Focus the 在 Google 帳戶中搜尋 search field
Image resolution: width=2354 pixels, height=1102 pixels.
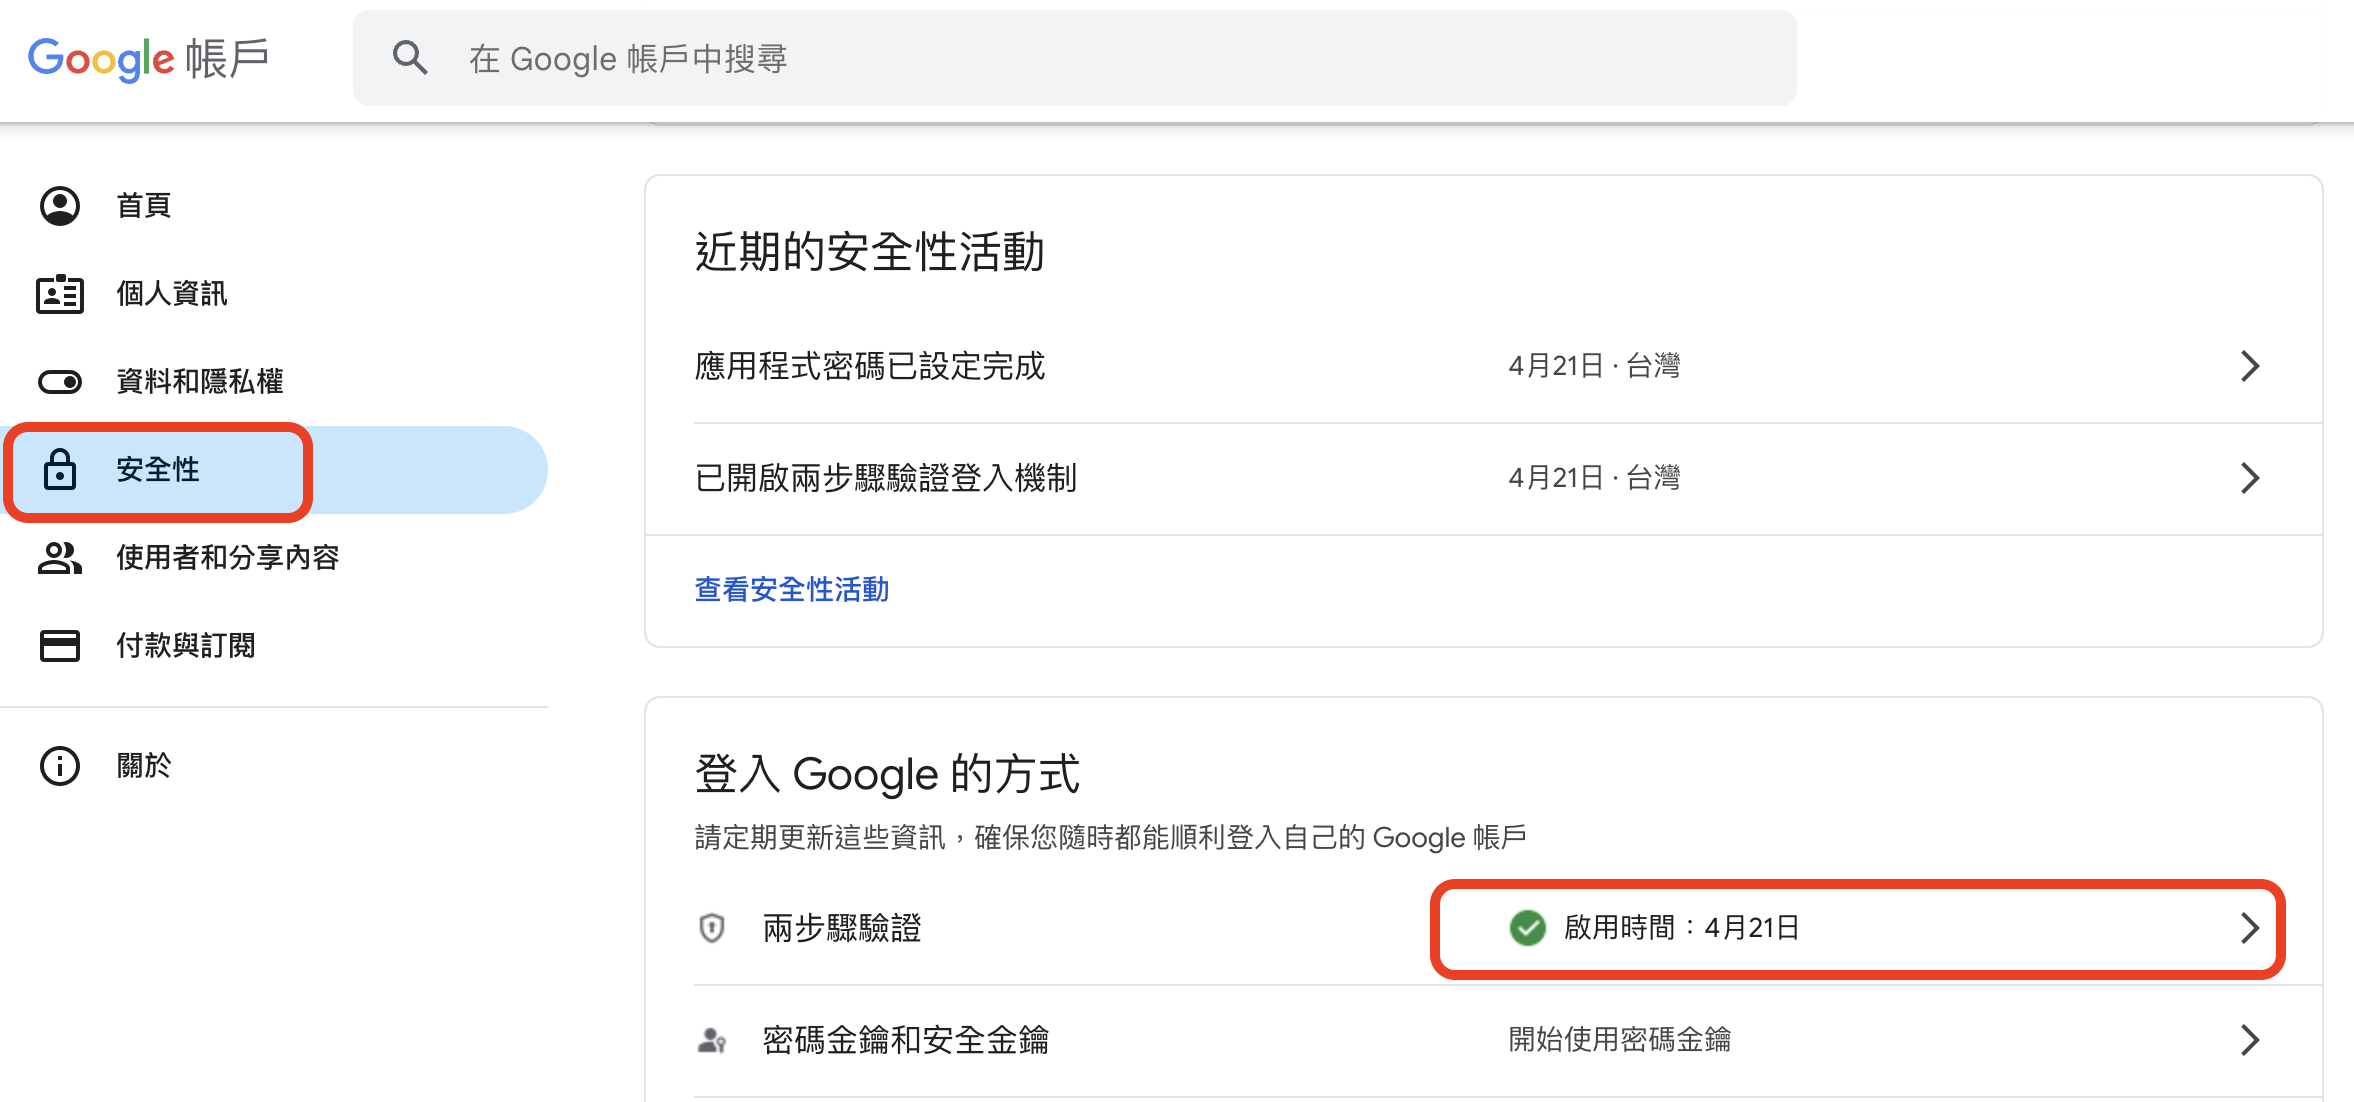click(x=1100, y=58)
